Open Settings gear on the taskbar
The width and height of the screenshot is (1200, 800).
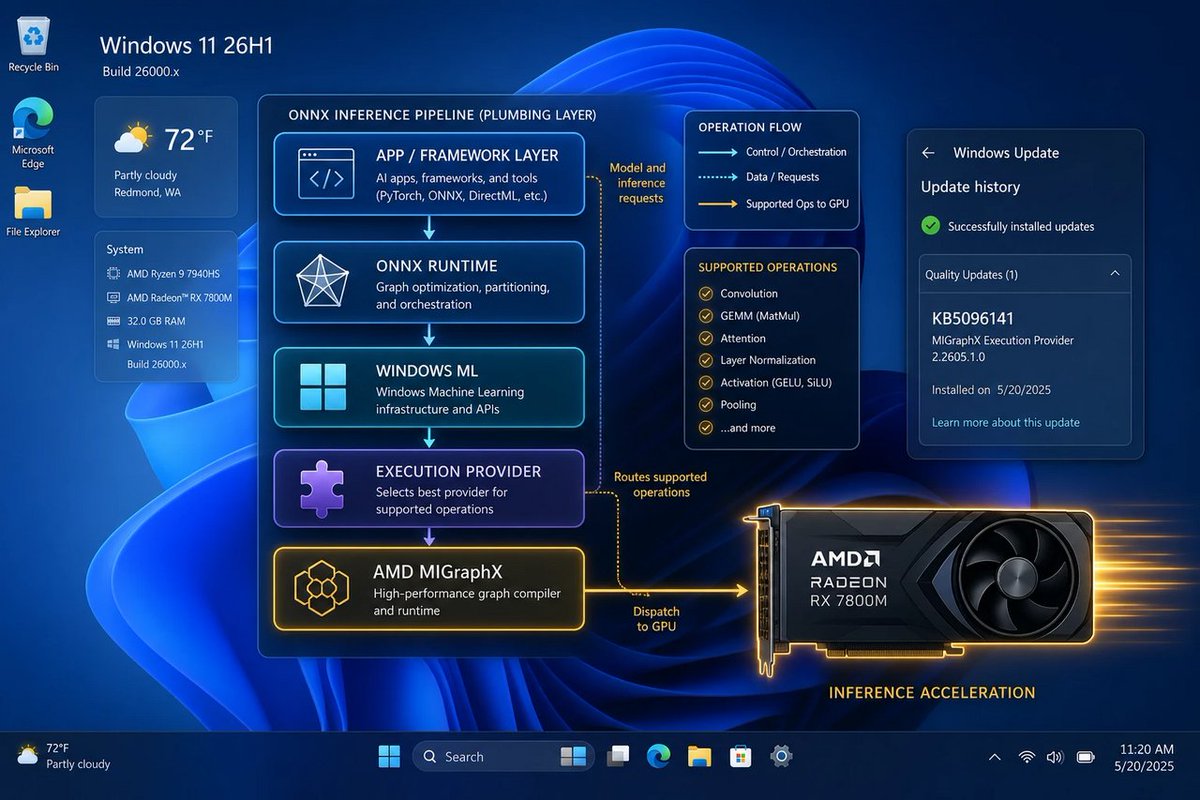(x=781, y=756)
